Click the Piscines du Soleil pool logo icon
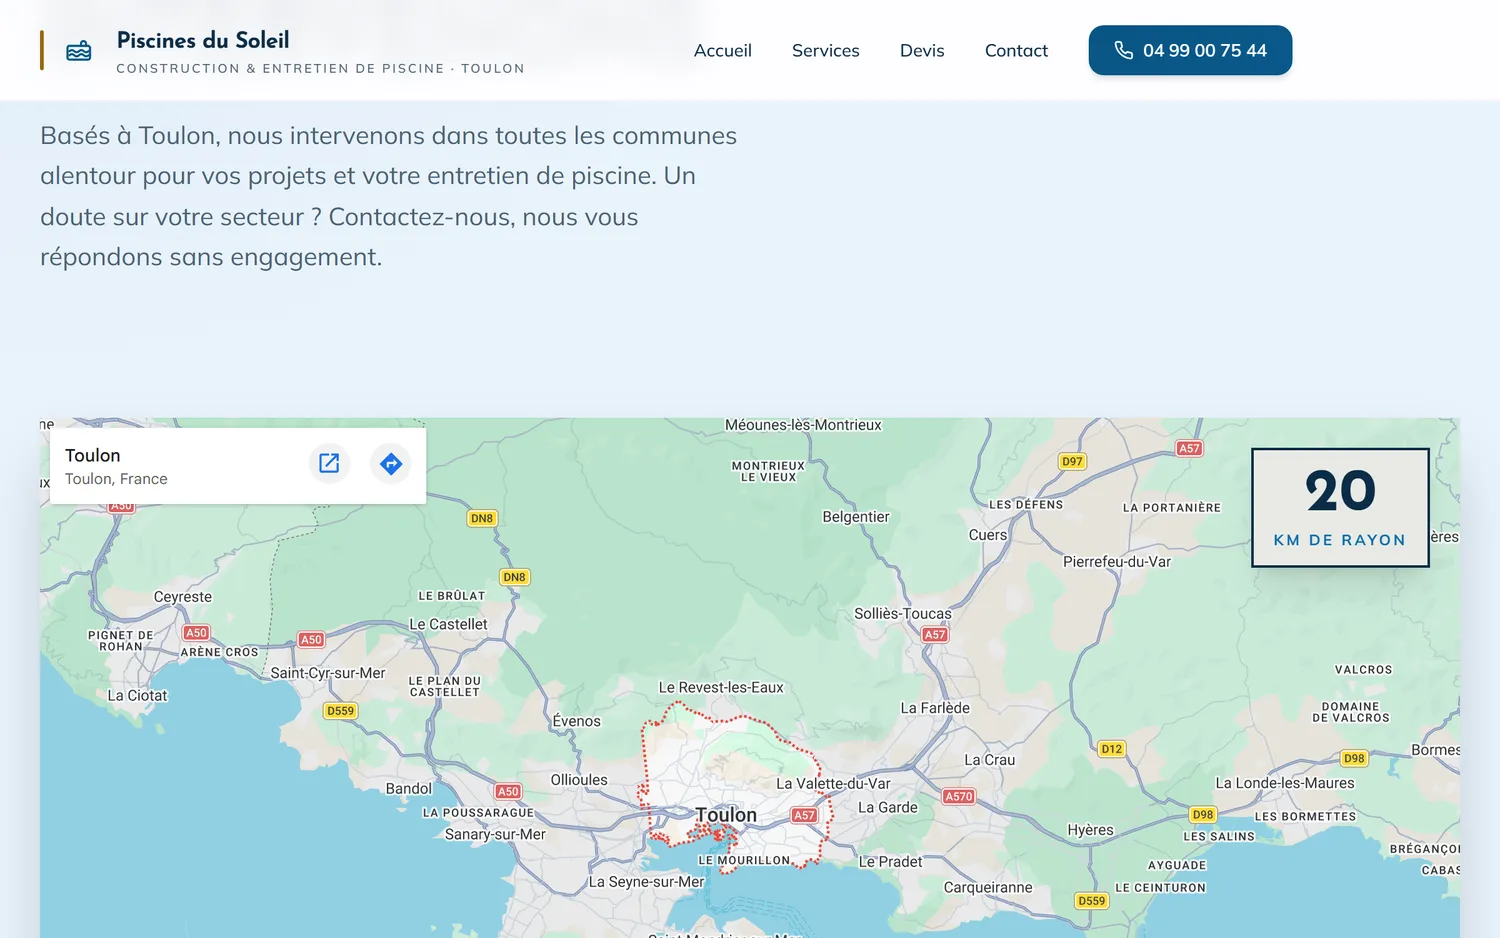Viewport: 1500px width, 938px height. [79, 51]
